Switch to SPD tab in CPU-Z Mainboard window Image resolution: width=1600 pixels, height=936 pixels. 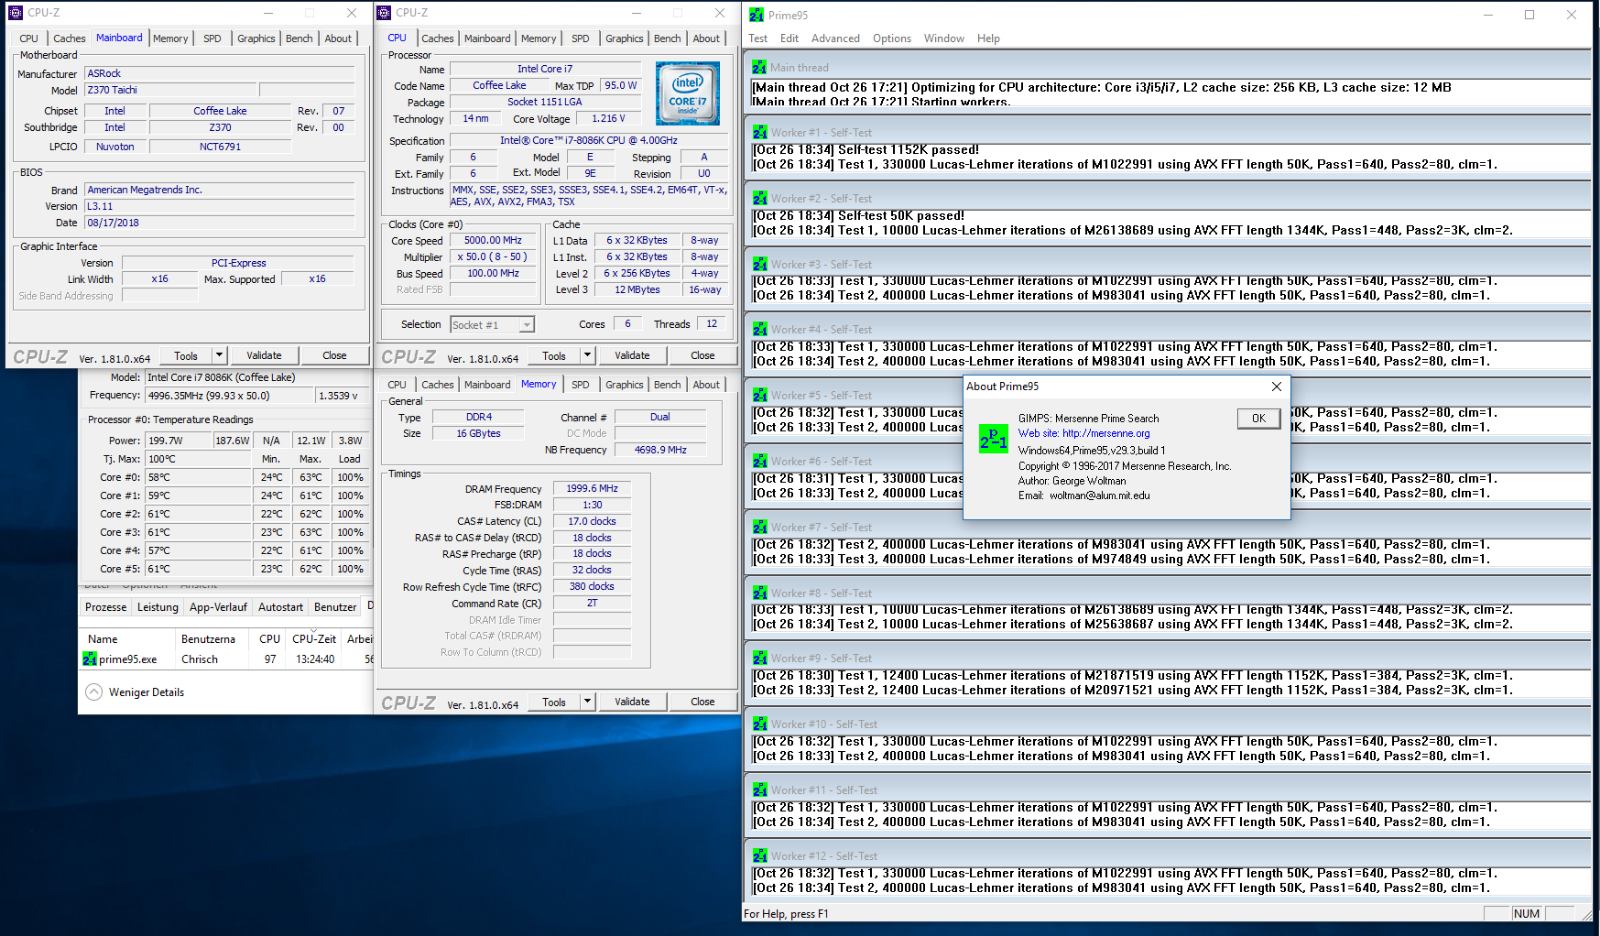212,38
